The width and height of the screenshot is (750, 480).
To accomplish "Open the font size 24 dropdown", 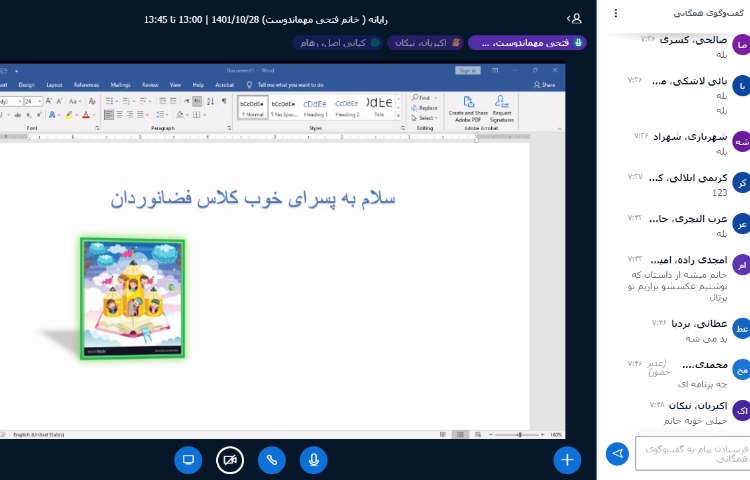I will point(40,101).
